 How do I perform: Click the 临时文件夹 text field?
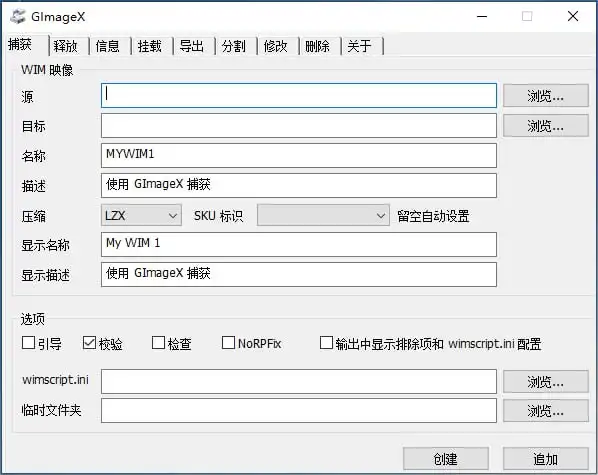(299, 411)
